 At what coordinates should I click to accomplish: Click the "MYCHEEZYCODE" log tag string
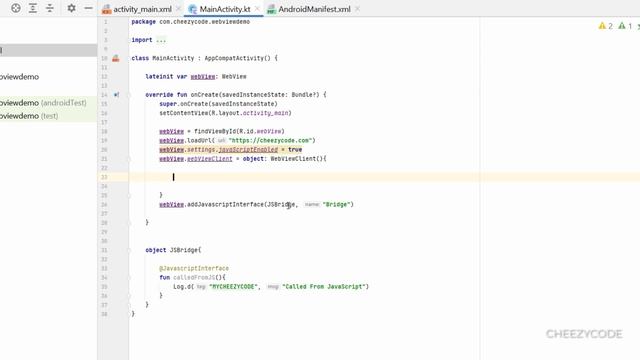[x=233, y=287]
